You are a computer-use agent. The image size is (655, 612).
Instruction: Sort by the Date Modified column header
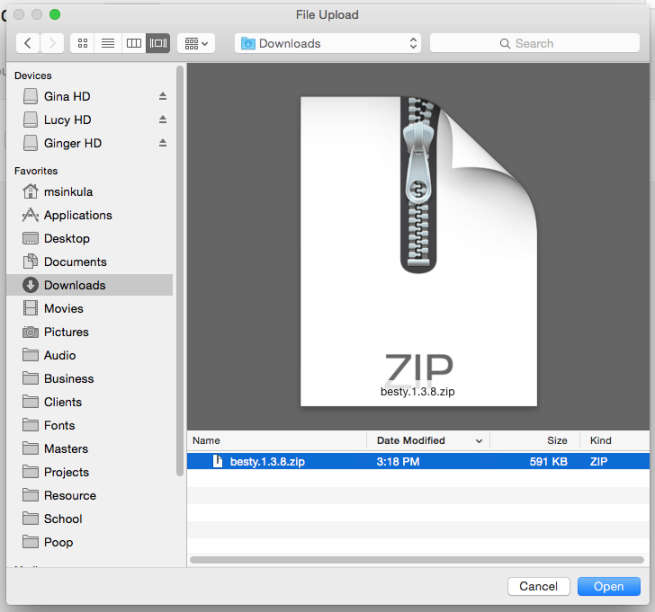click(x=428, y=440)
